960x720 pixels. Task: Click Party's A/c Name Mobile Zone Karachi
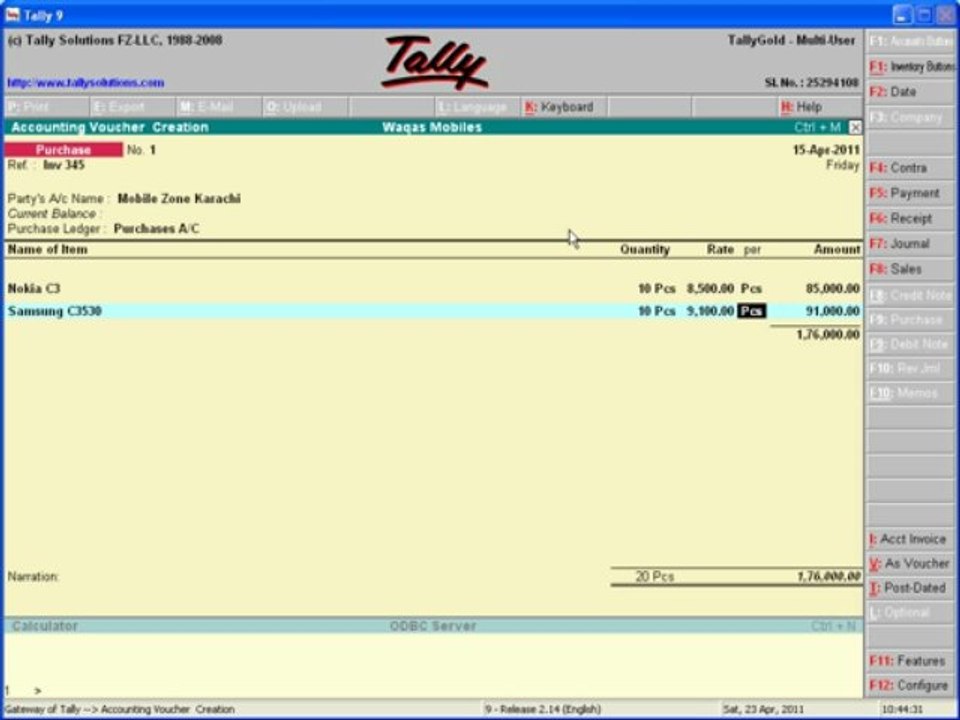coord(179,199)
